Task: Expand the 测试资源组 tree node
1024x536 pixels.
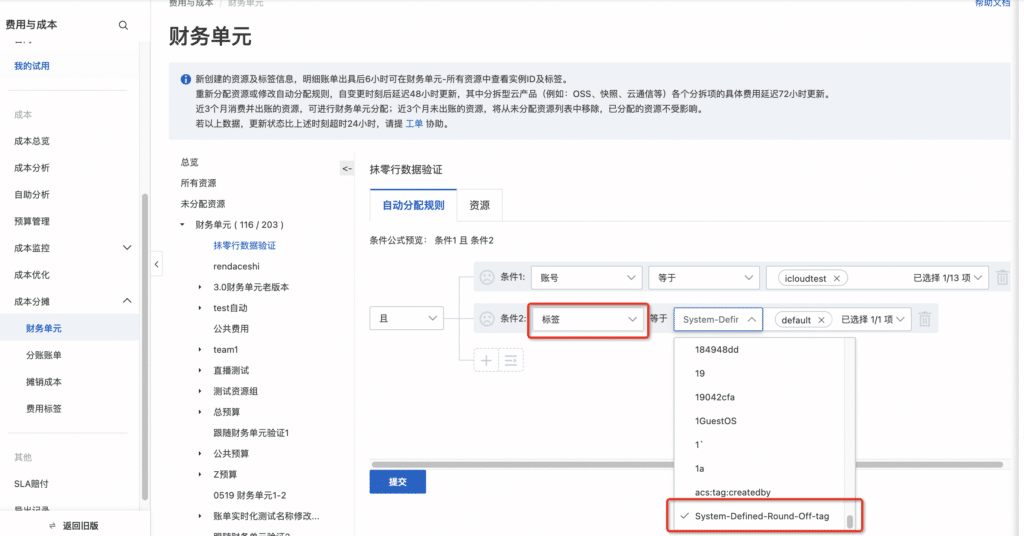Action: [x=200, y=392]
